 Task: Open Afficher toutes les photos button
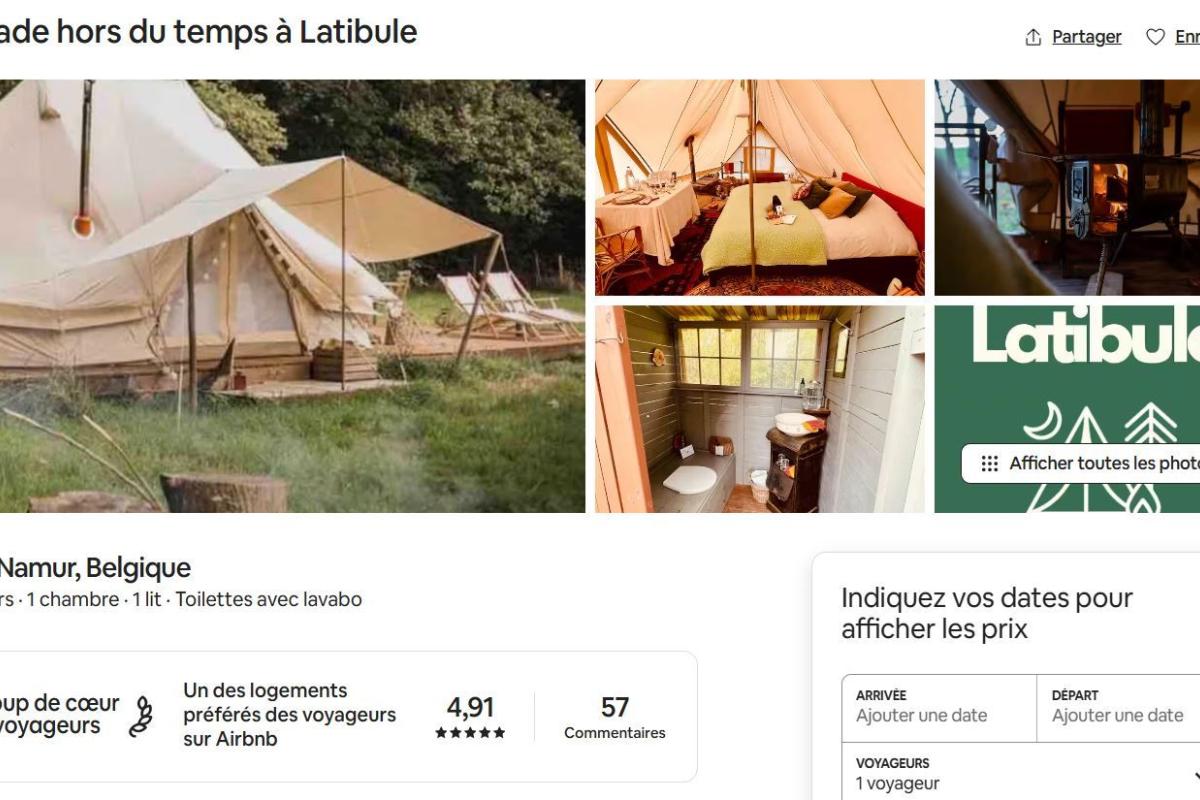pos(1081,464)
